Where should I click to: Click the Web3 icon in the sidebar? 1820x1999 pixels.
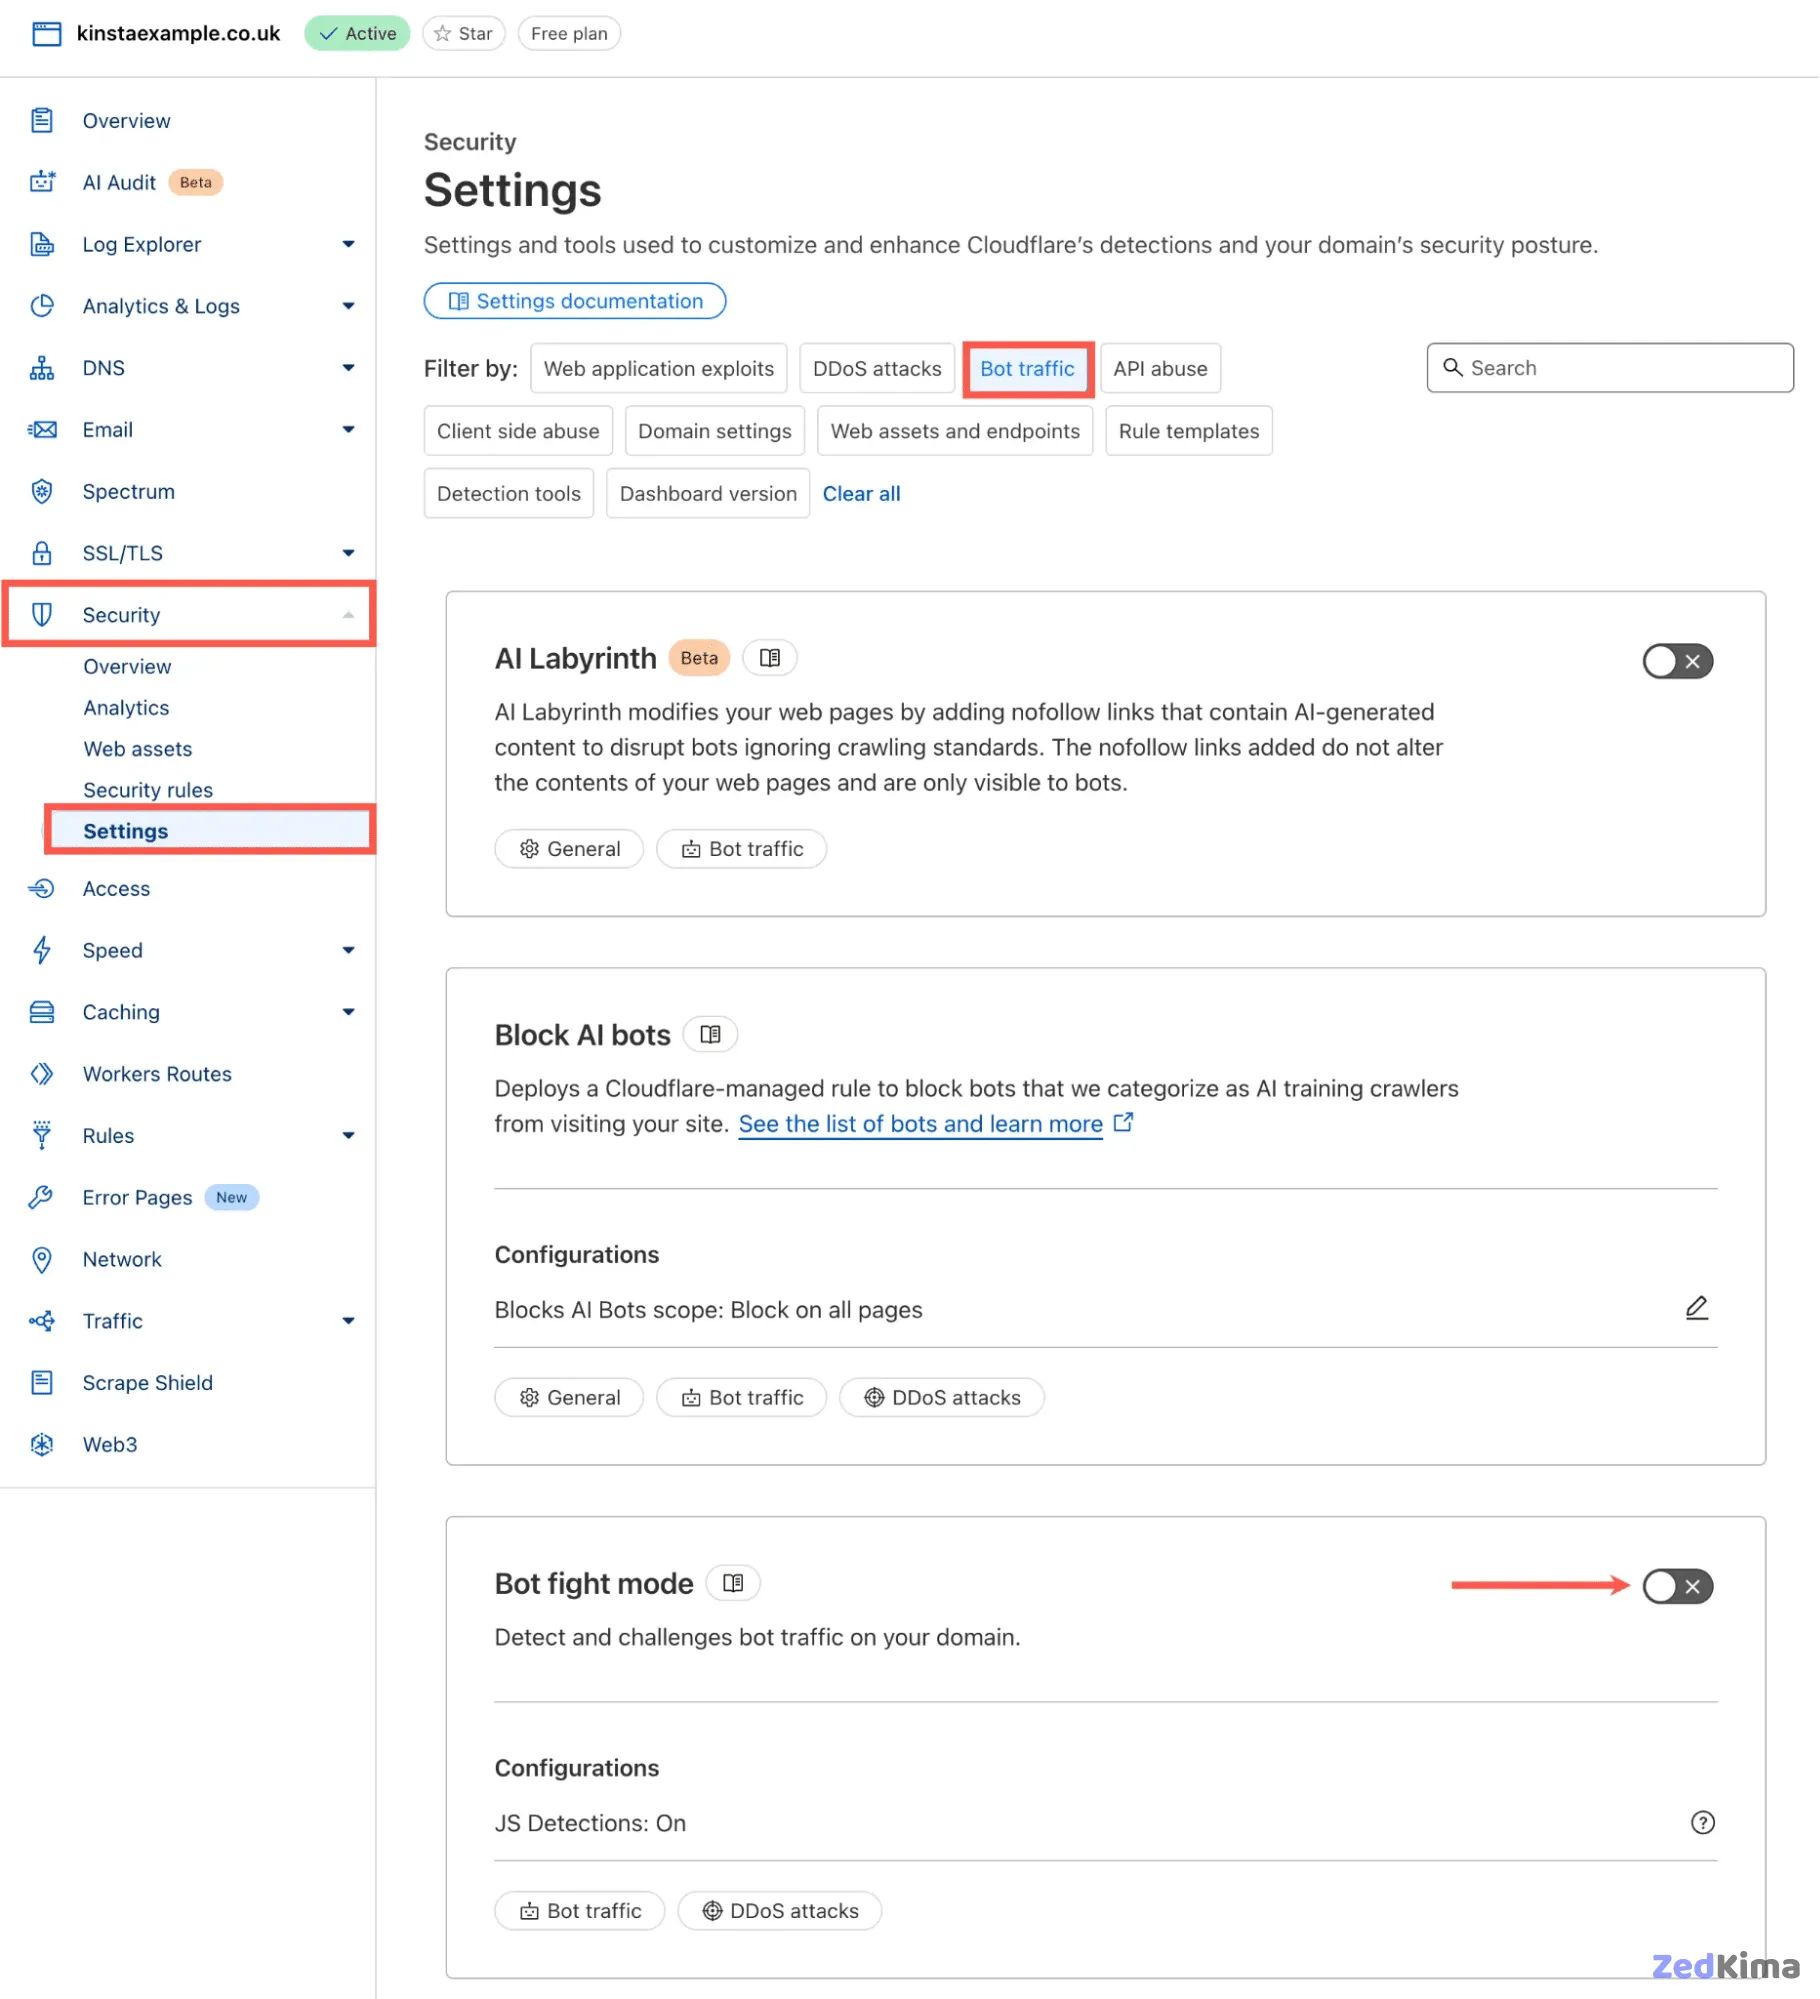coord(42,1444)
